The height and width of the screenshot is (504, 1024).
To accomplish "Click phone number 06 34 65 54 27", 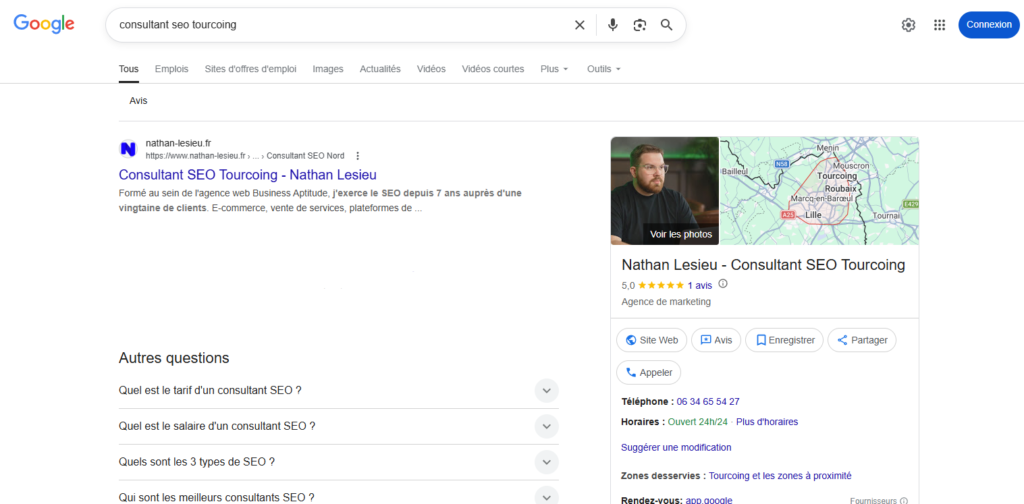I will (x=708, y=402).
